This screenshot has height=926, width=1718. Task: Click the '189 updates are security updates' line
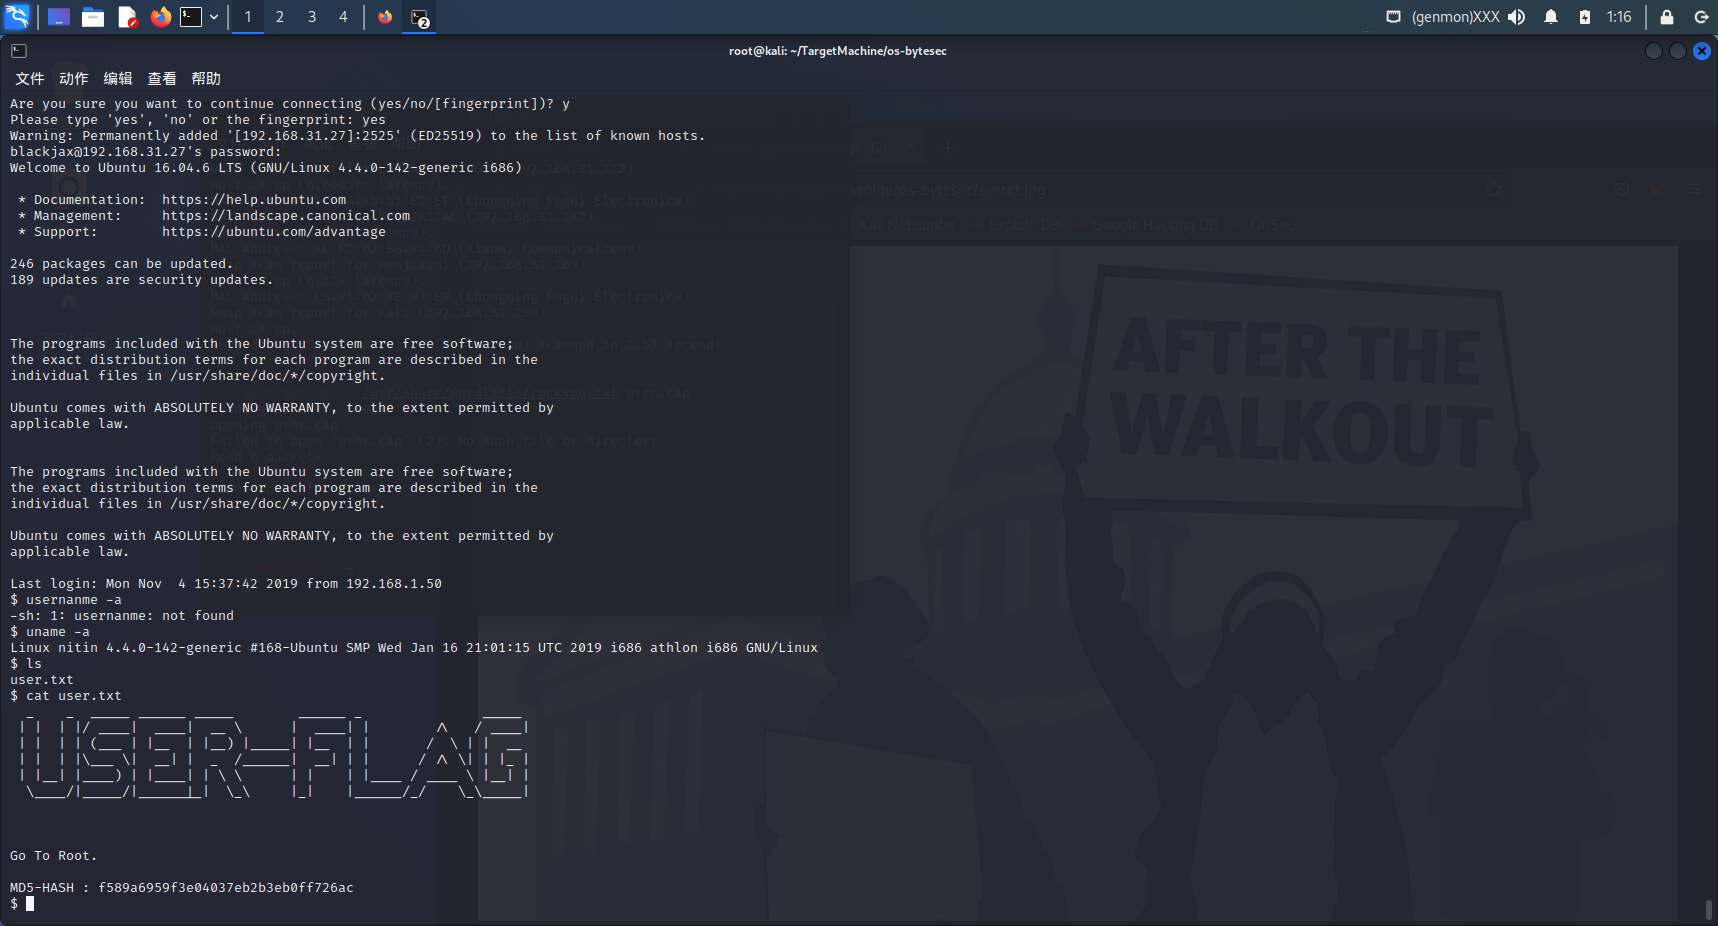click(142, 280)
